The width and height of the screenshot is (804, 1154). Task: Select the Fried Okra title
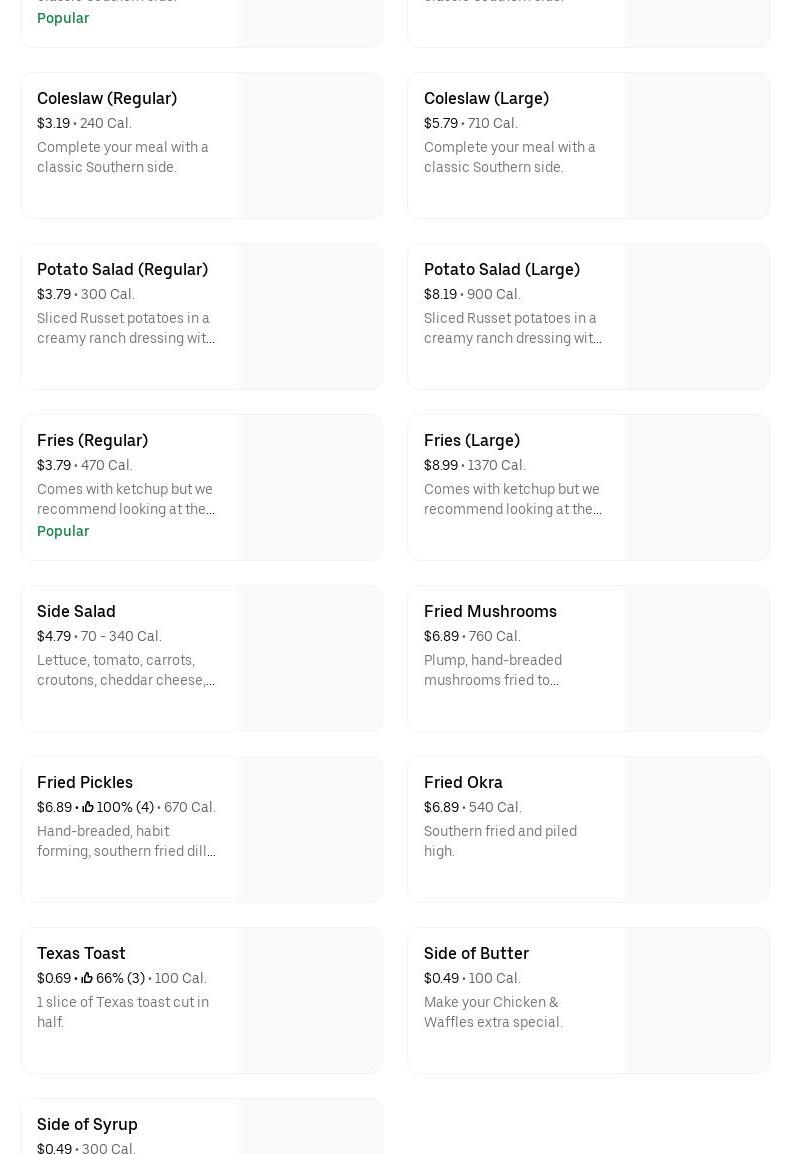463,782
